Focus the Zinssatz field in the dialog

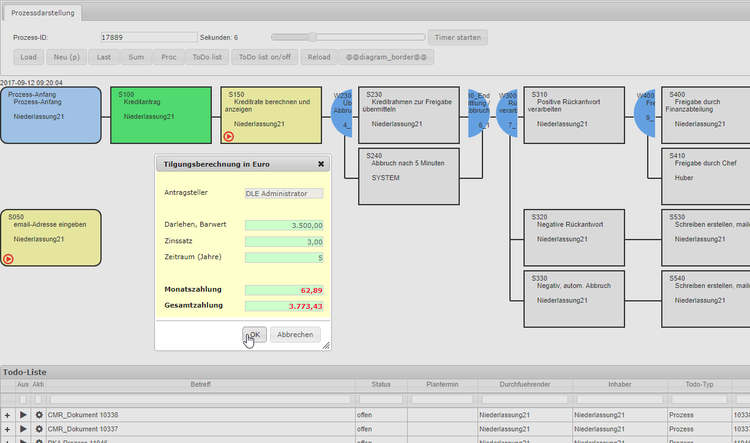(284, 242)
